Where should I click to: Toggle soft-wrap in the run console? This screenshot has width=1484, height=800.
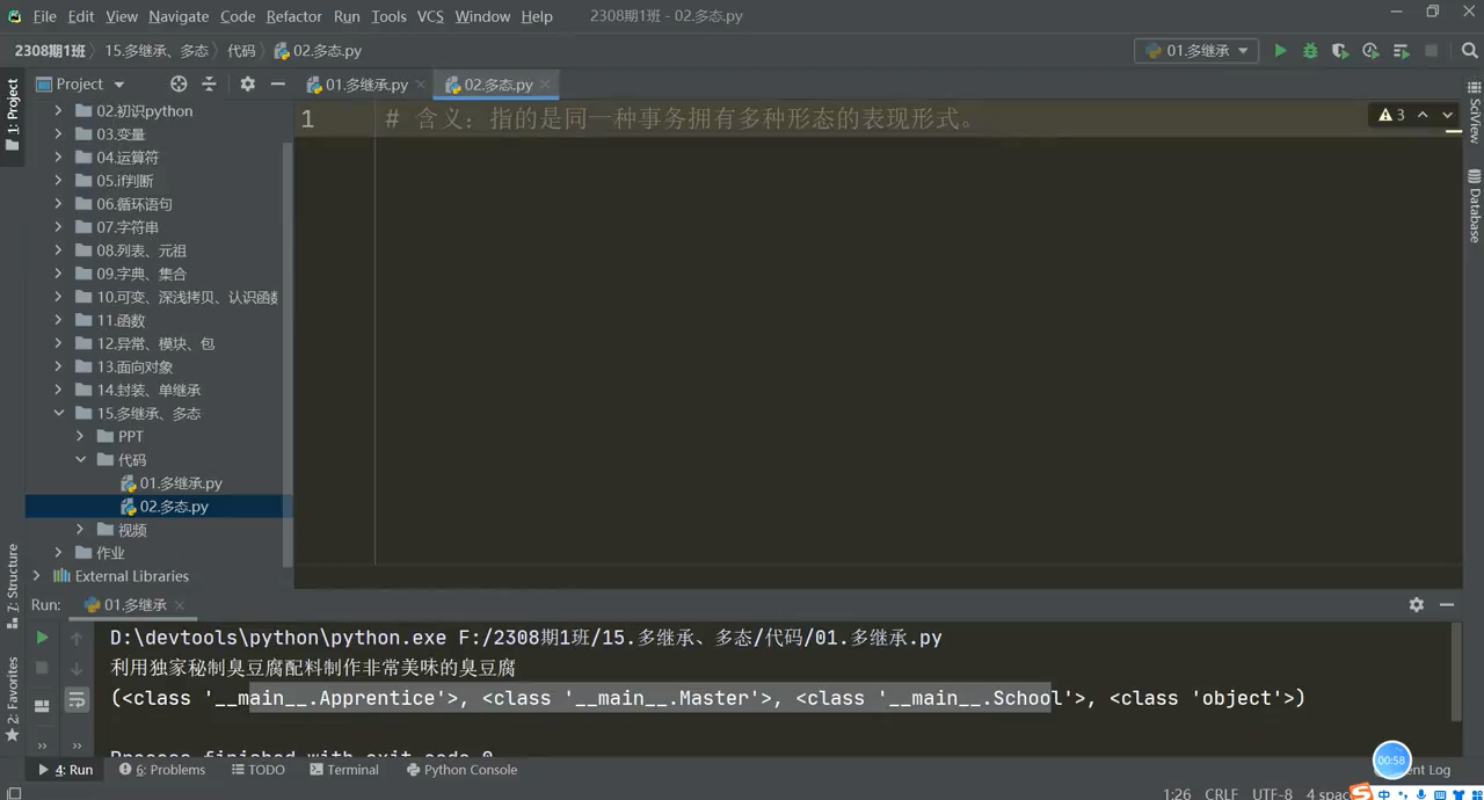(77, 701)
